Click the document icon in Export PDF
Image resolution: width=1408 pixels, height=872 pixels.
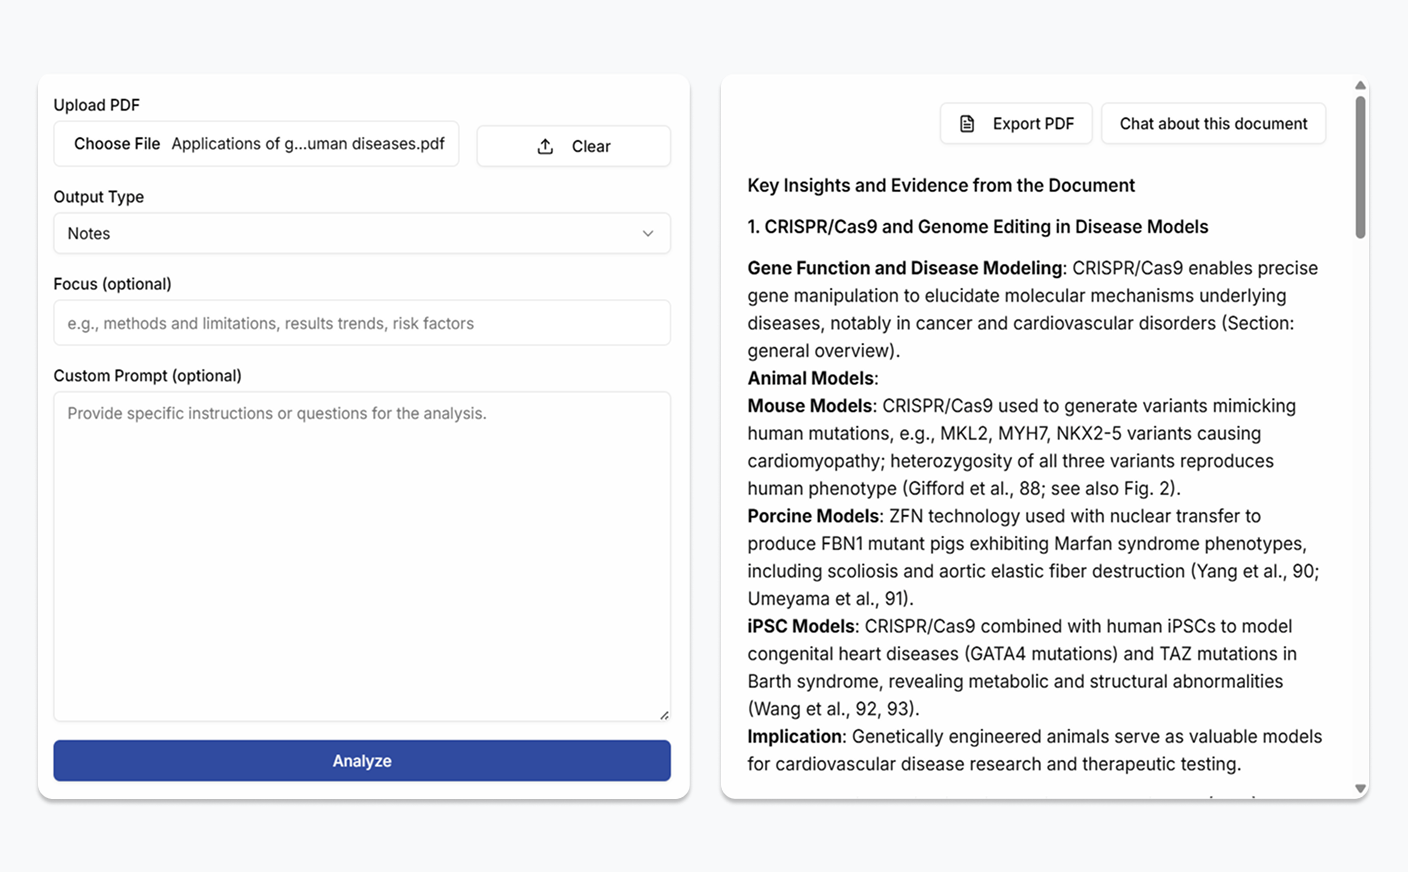pyautogui.click(x=967, y=124)
